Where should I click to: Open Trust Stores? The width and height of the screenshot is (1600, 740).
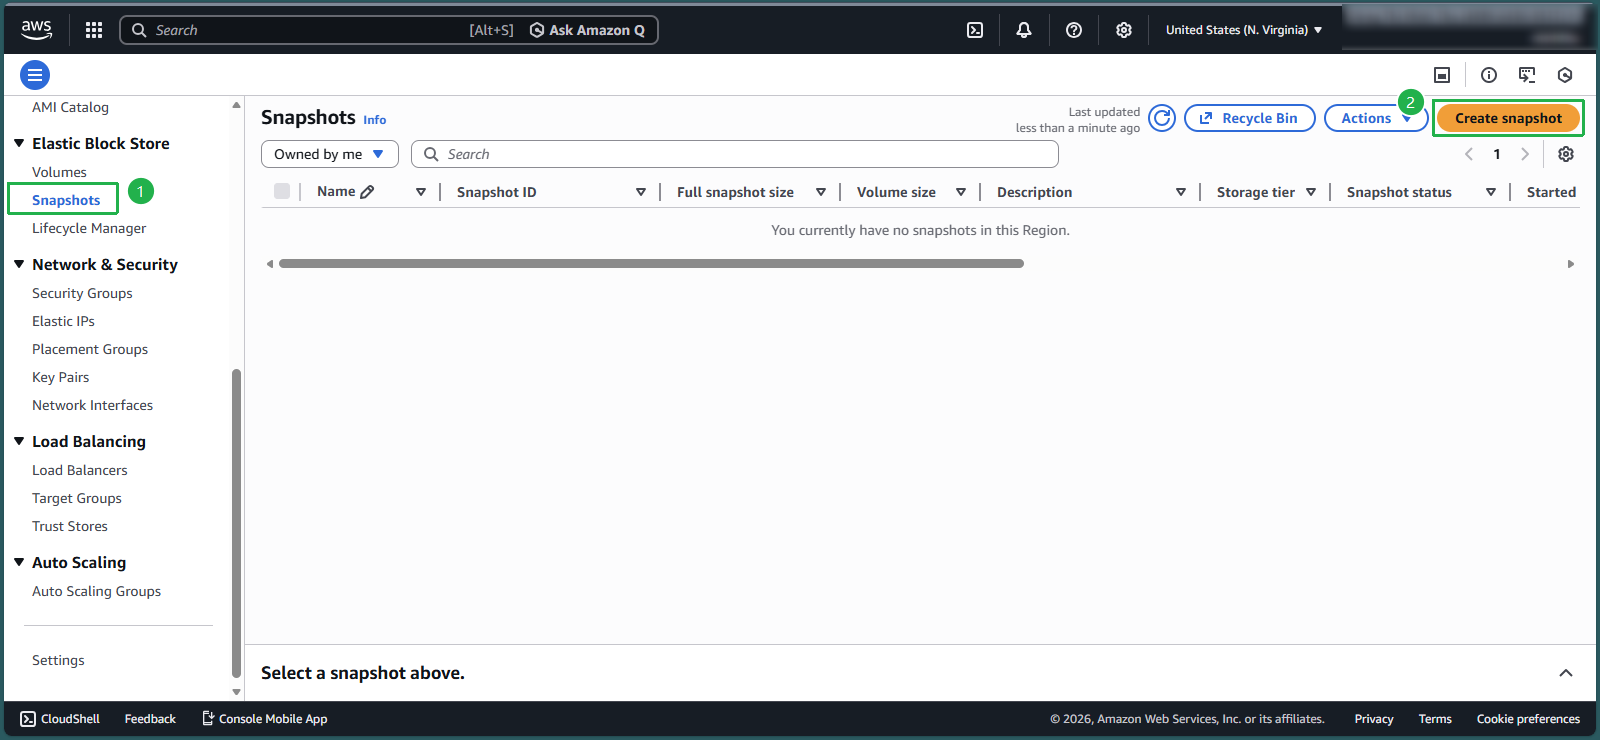[70, 526]
